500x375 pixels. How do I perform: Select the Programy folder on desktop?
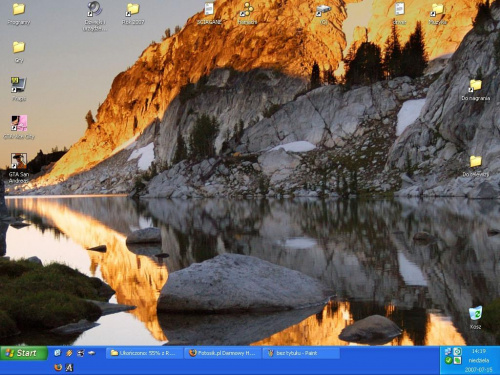19,14
